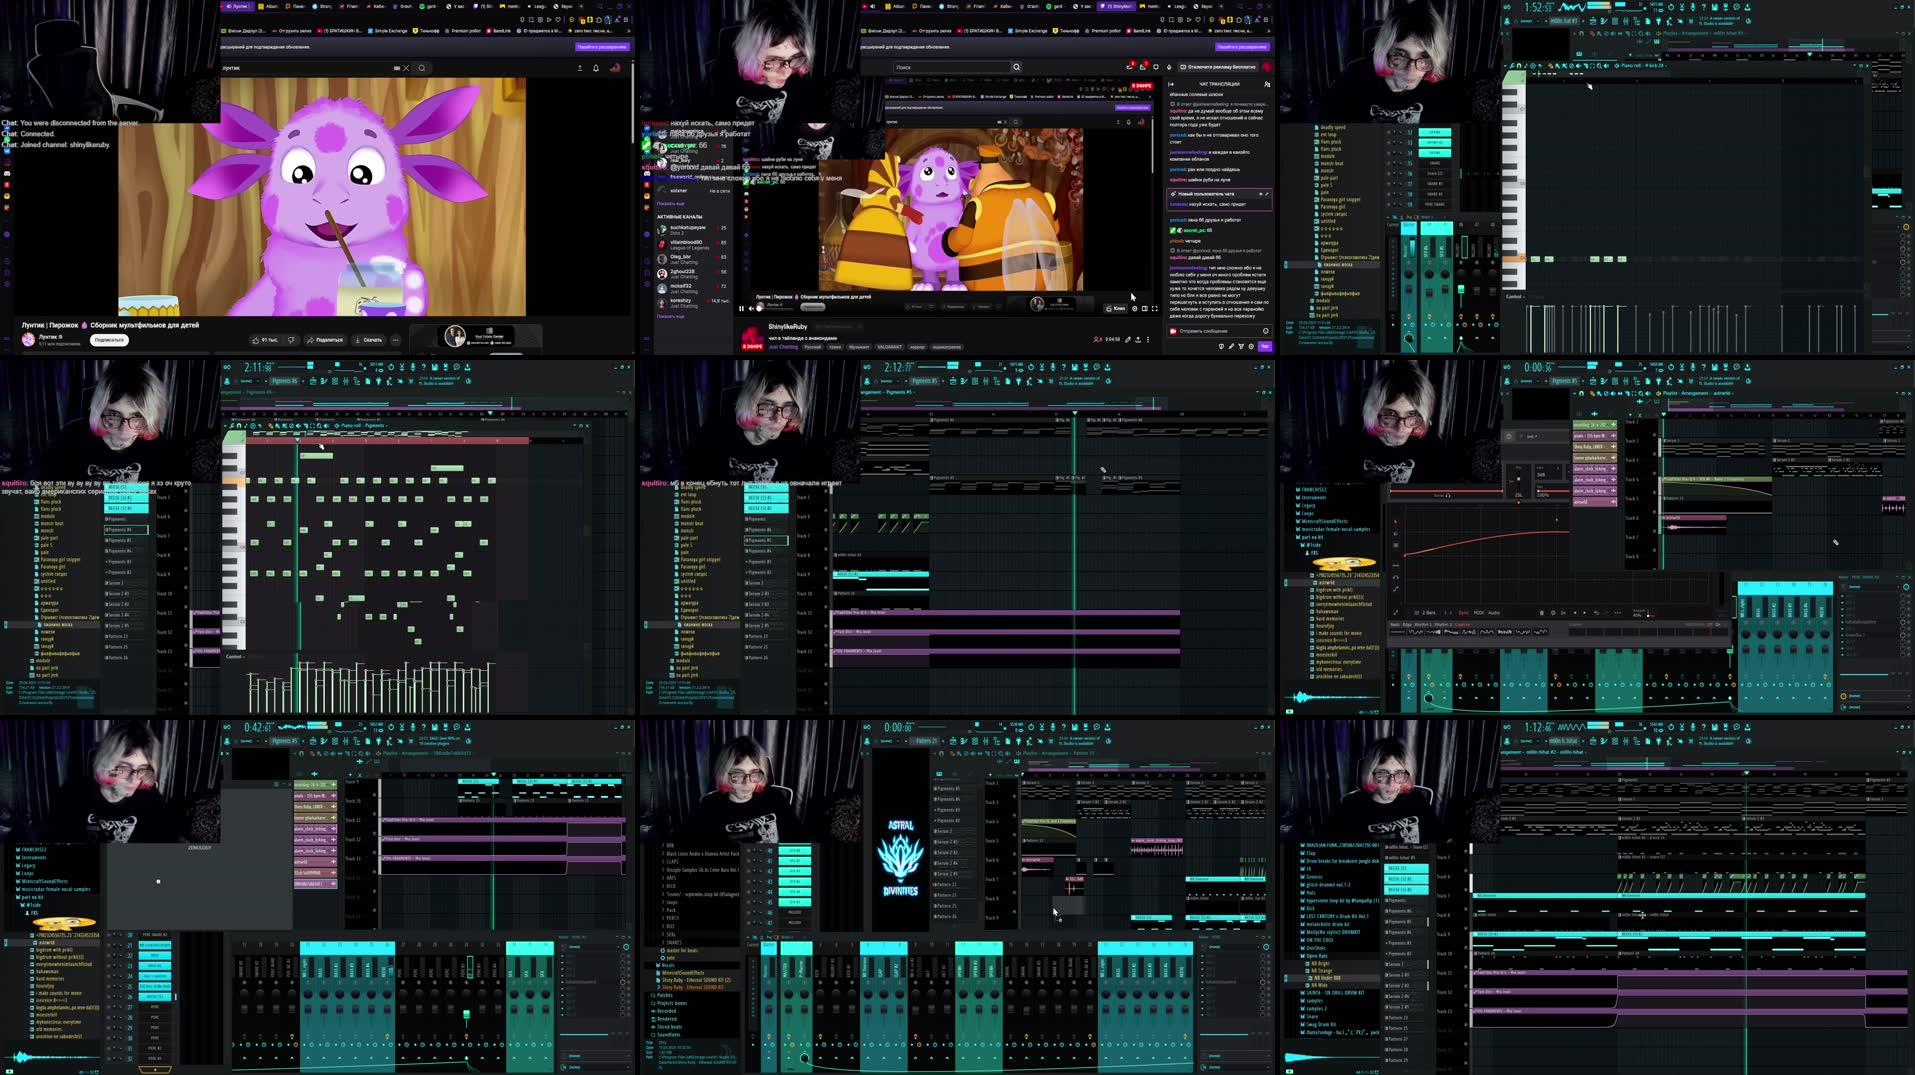
Task: Select the zoom tool in Piano roll toolbar
Action: coord(319,426)
